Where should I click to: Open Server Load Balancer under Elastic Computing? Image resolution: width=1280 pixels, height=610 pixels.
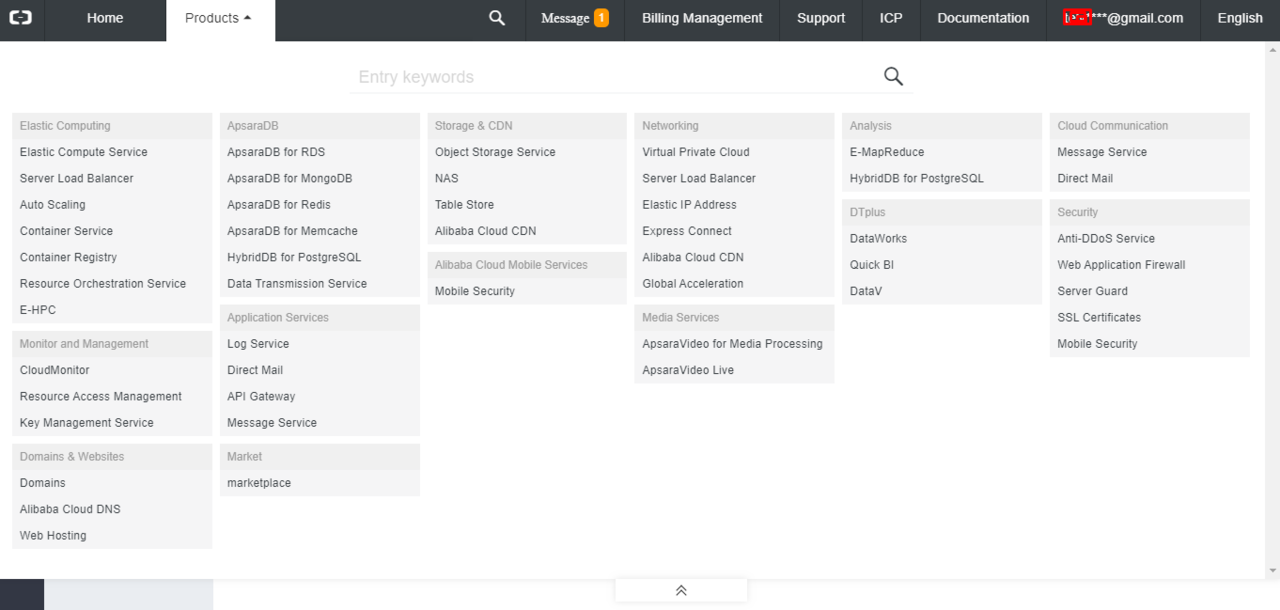[77, 178]
